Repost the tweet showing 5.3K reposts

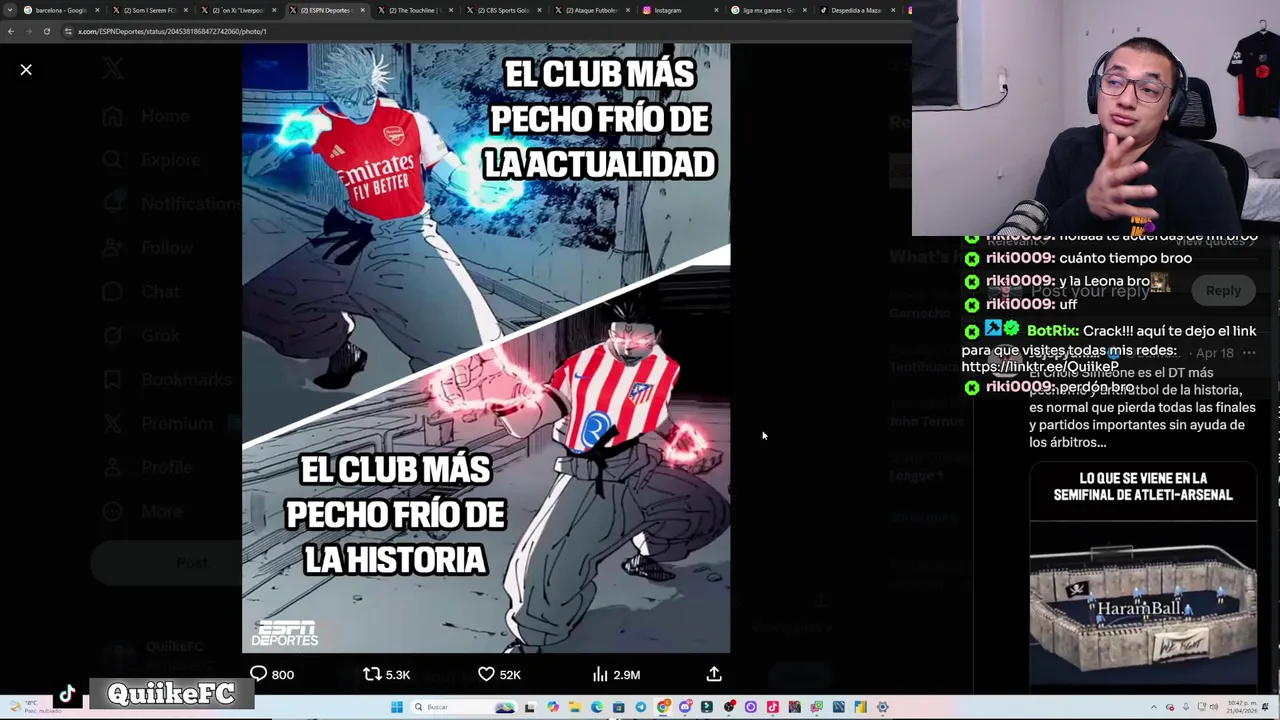coord(386,674)
